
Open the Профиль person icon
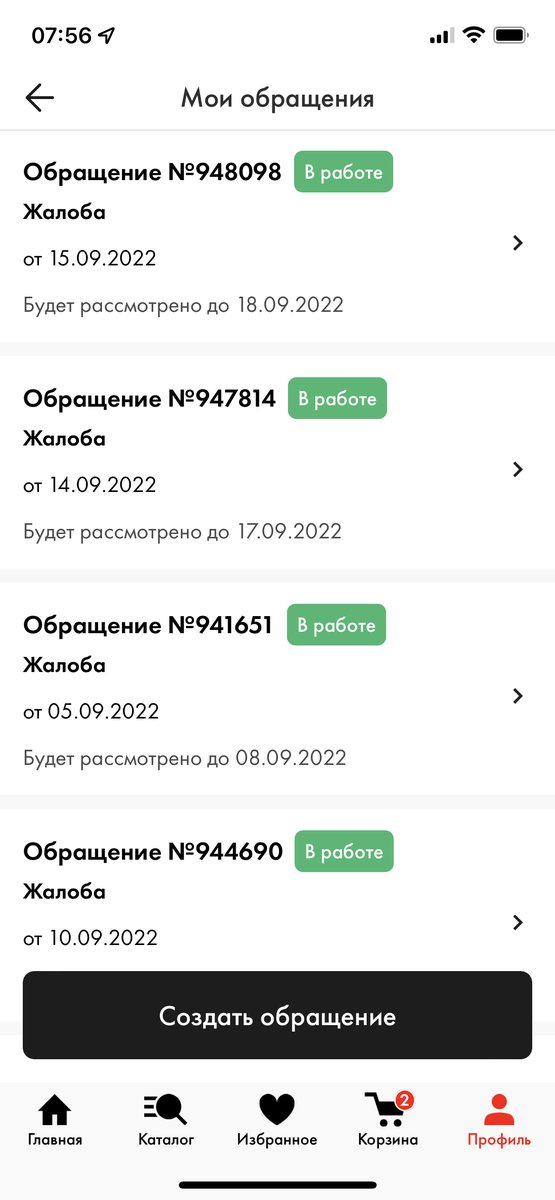pyautogui.click(x=499, y=1109)
